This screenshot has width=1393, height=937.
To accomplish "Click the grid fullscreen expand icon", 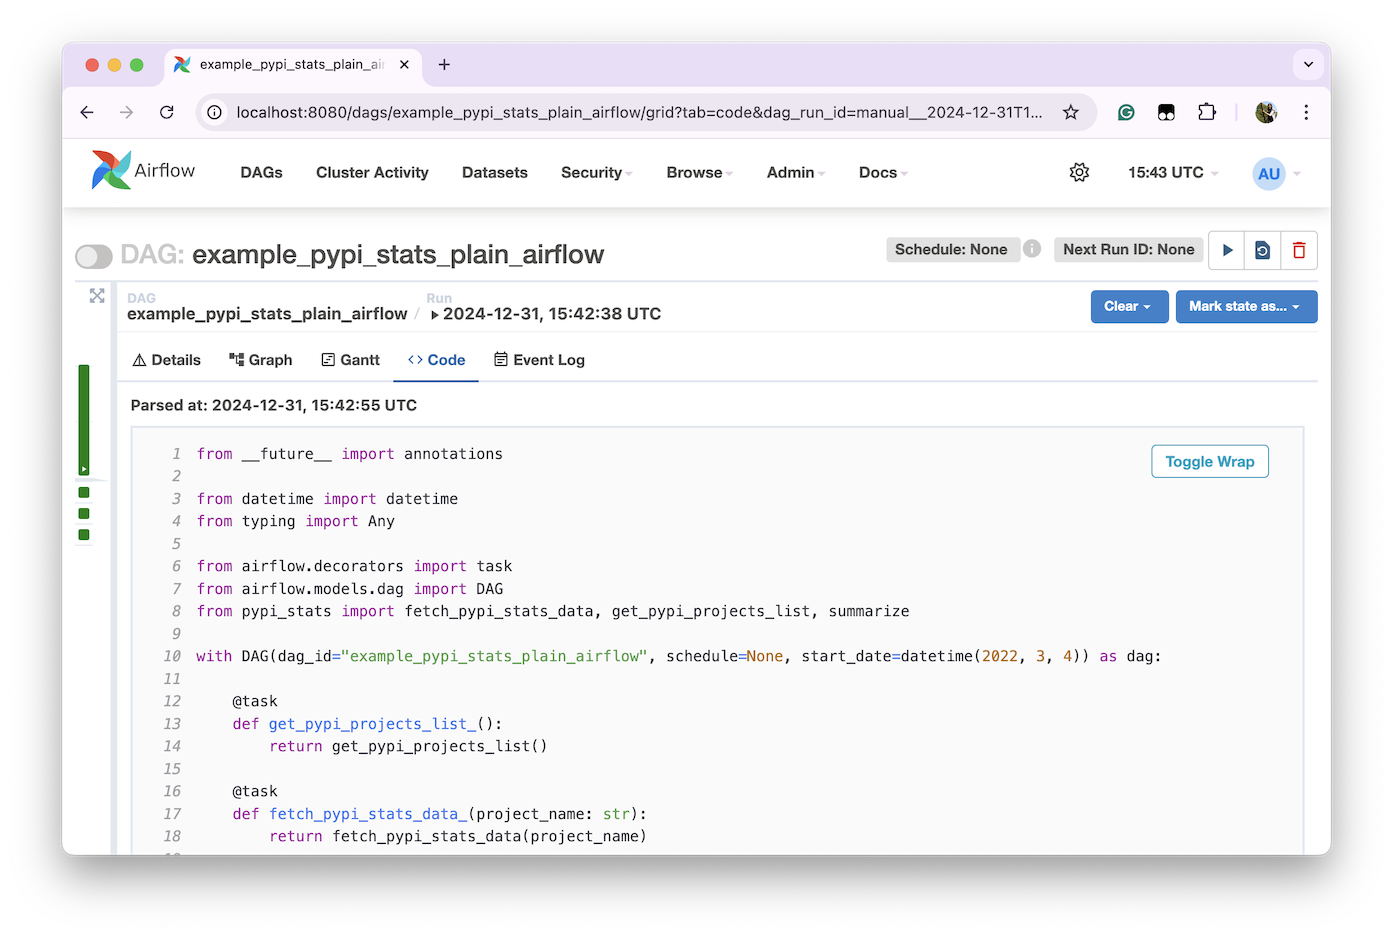I will tap(97, 296).
